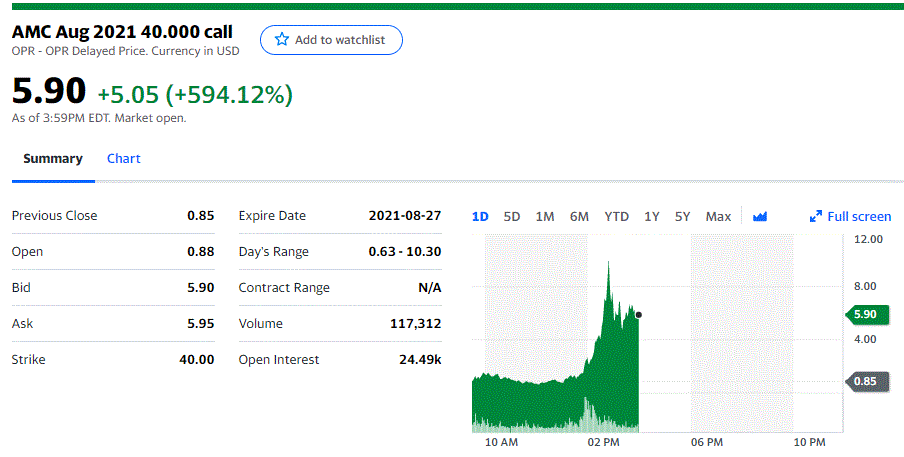The width and height of the screenshot is (904, 457).
Task: Click the 12.00 price axis label
Action: [868, 239]
